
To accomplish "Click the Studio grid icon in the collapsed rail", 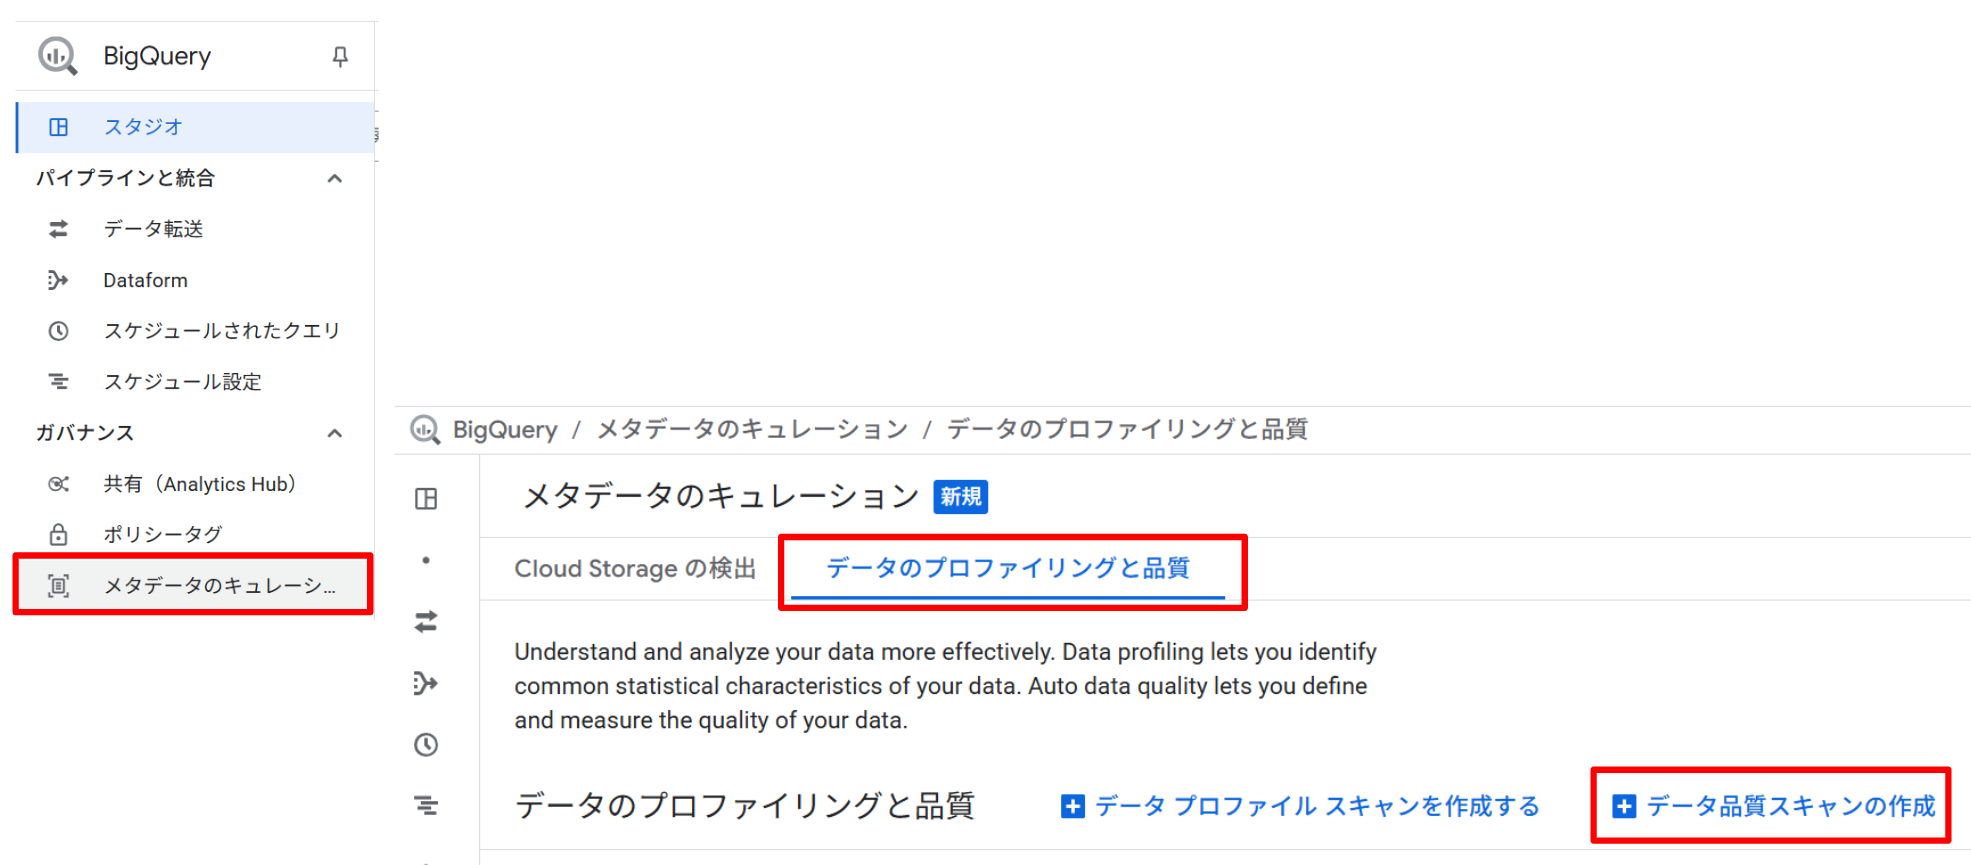I will [x=426, y=498].
